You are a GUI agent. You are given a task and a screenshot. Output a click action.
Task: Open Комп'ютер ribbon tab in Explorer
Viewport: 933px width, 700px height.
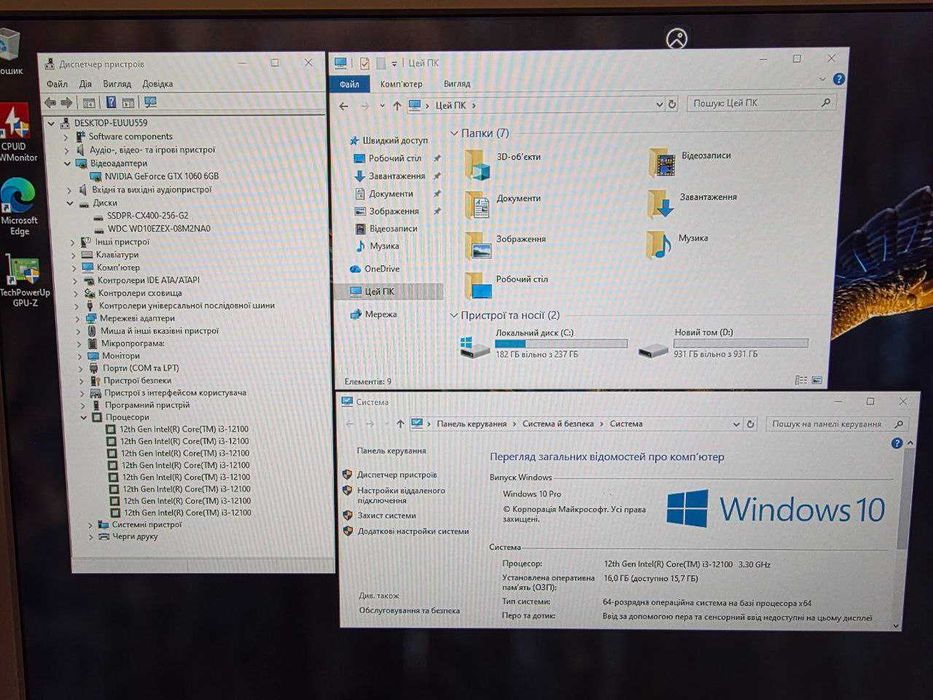[401, 84]
